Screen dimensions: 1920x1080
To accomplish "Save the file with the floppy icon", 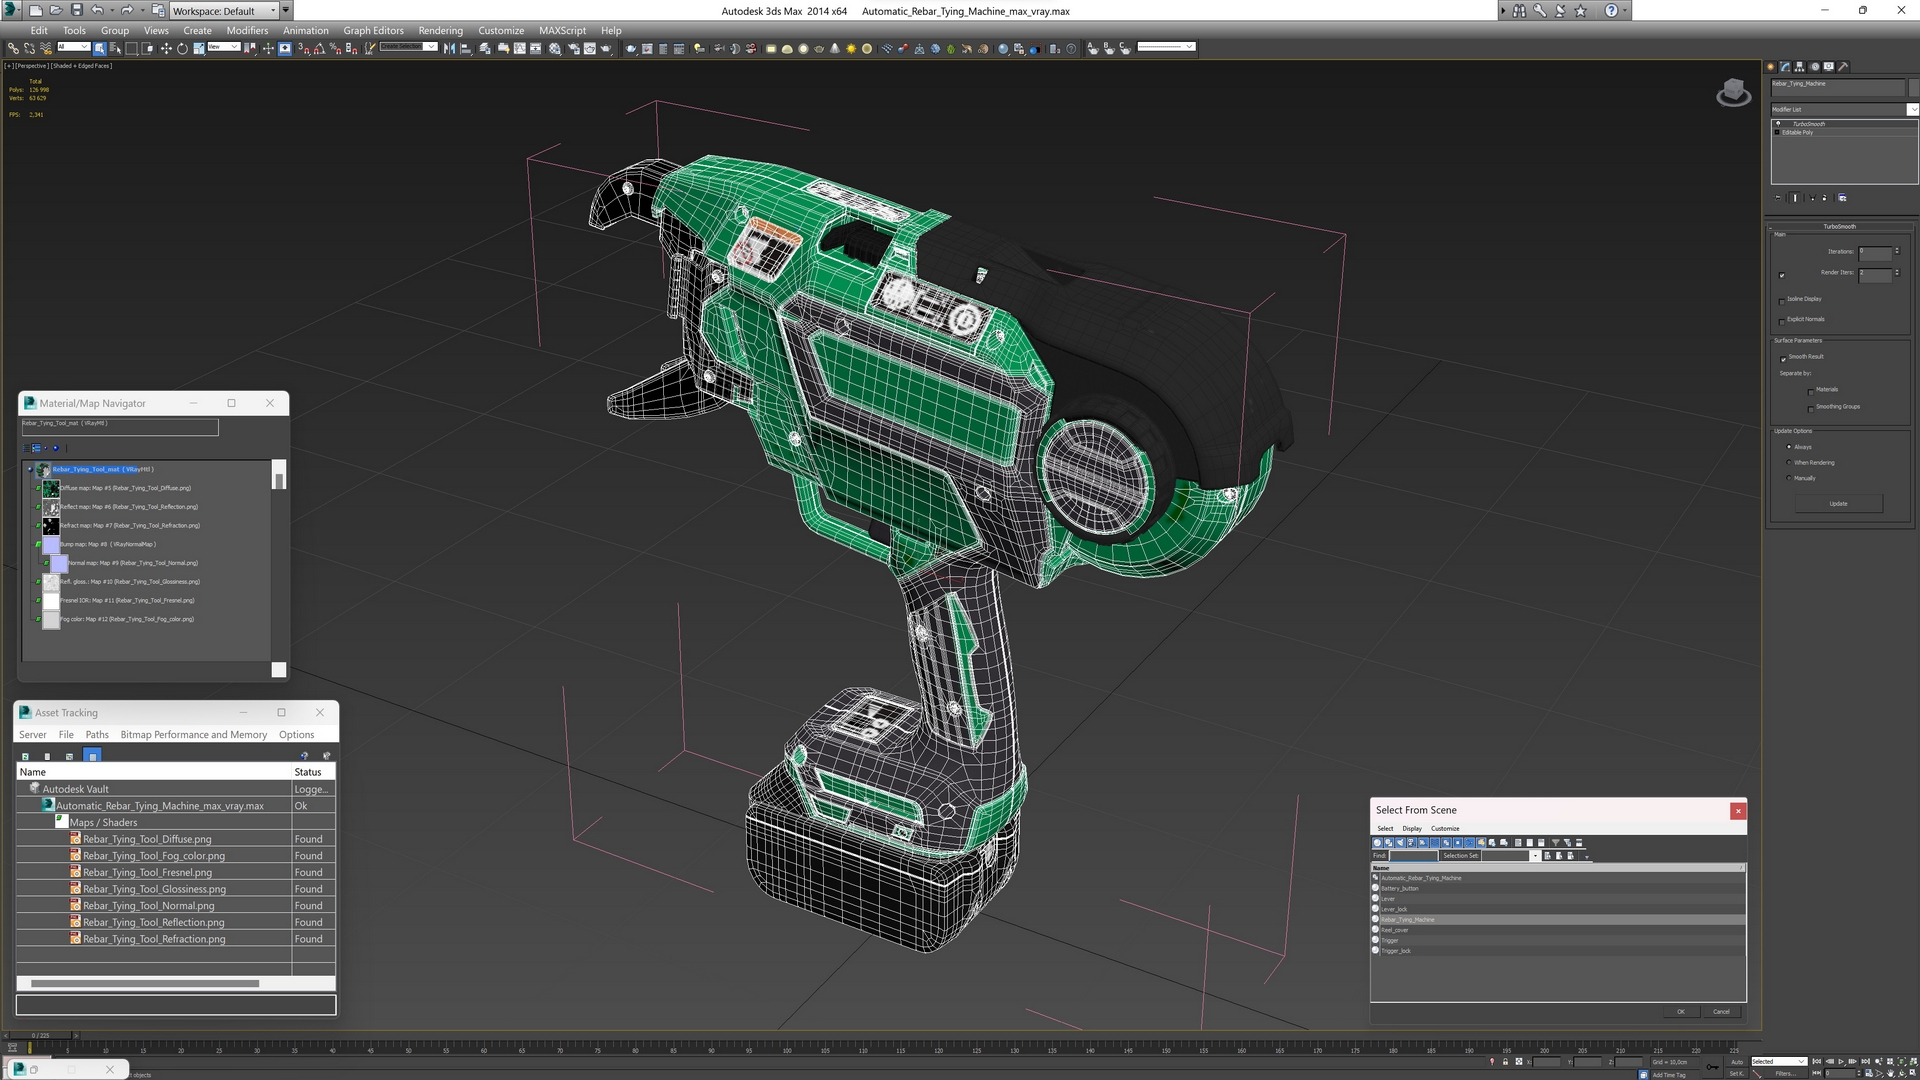I will (76, 10).
